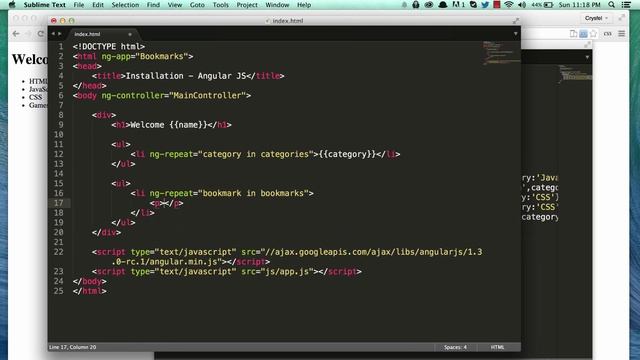Click the DOCTYPE html declaration on line 1
The width and height of the screenshot is (640, 360).
pos(109,47)
